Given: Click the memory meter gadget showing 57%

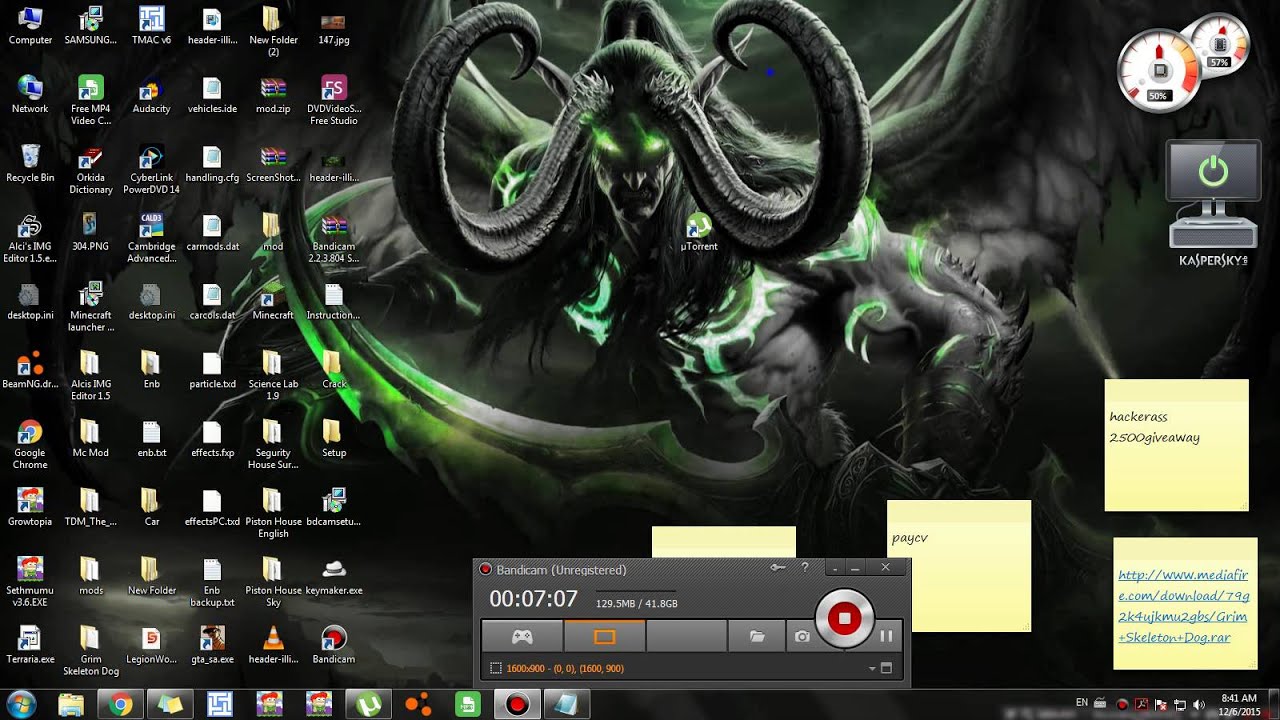Looking at the screenshot, I should 1219,45.
